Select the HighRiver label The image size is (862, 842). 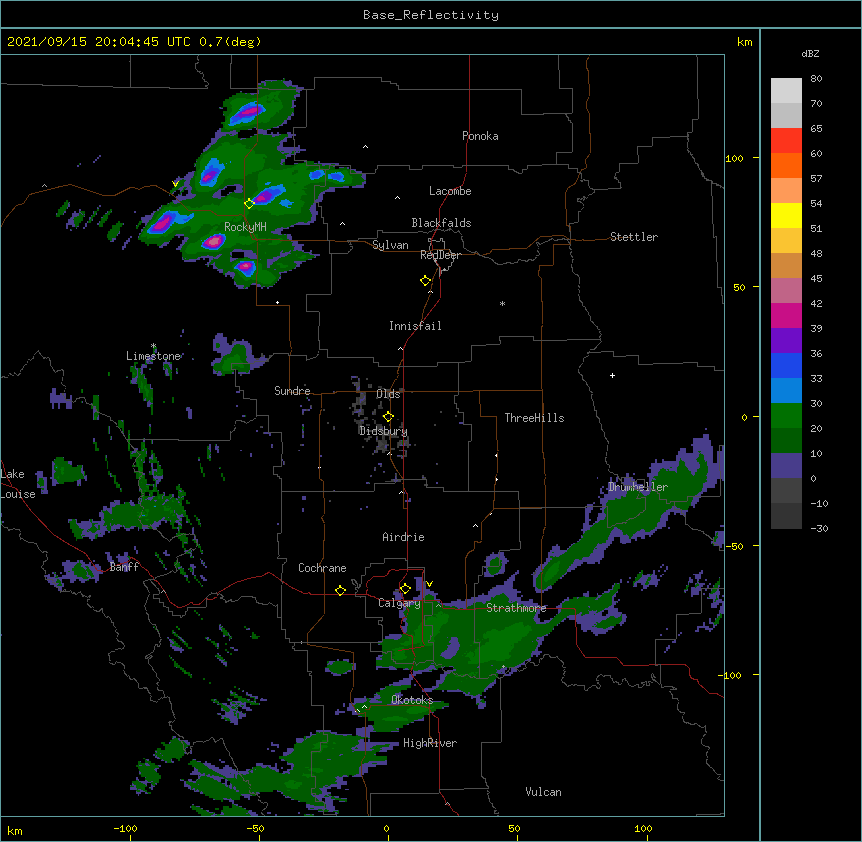tap(430, 743)
